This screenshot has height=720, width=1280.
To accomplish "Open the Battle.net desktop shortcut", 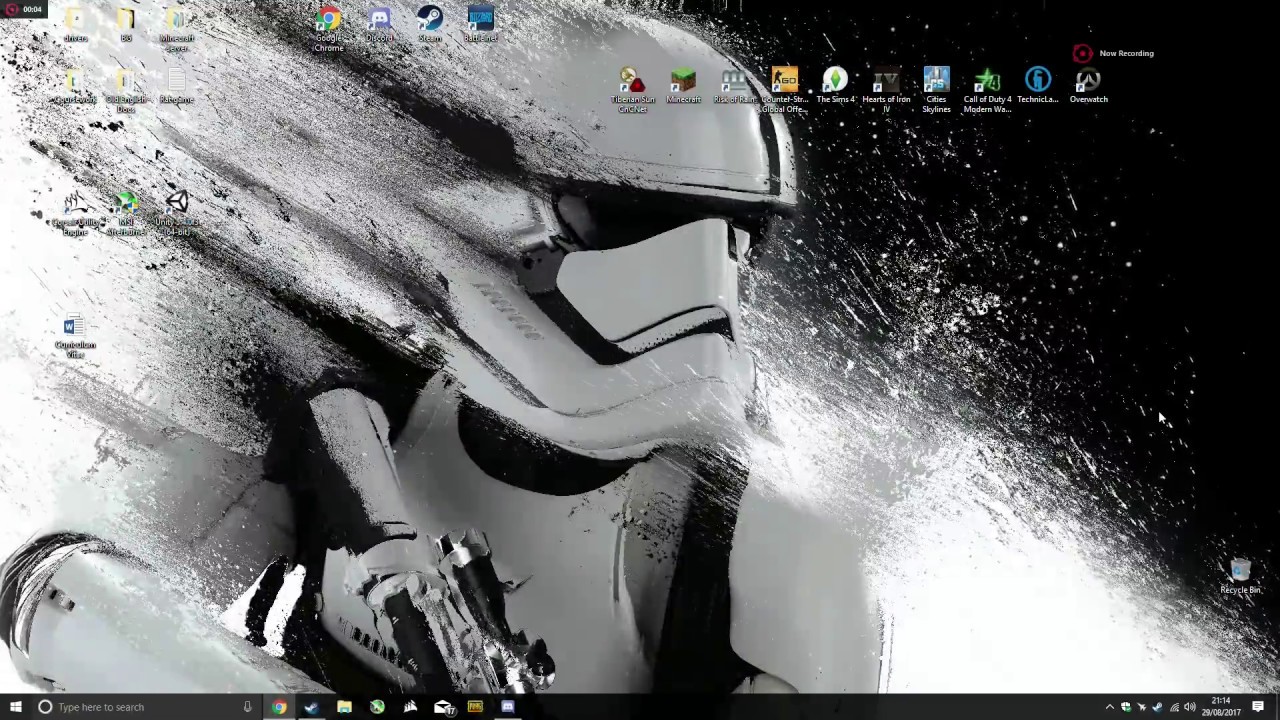I will point(481,25).
